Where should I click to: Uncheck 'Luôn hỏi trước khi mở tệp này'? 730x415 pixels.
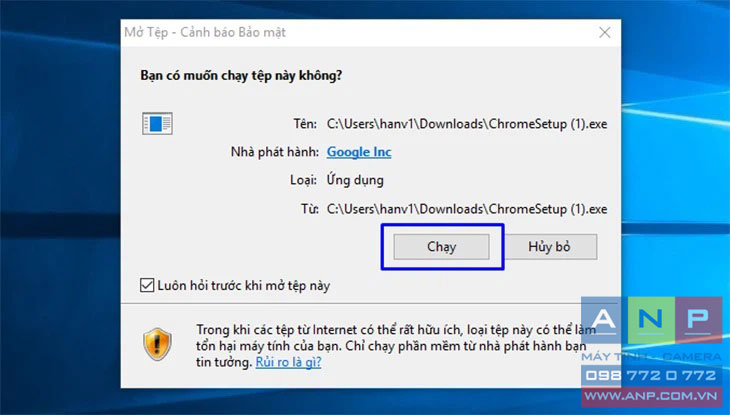147,285
